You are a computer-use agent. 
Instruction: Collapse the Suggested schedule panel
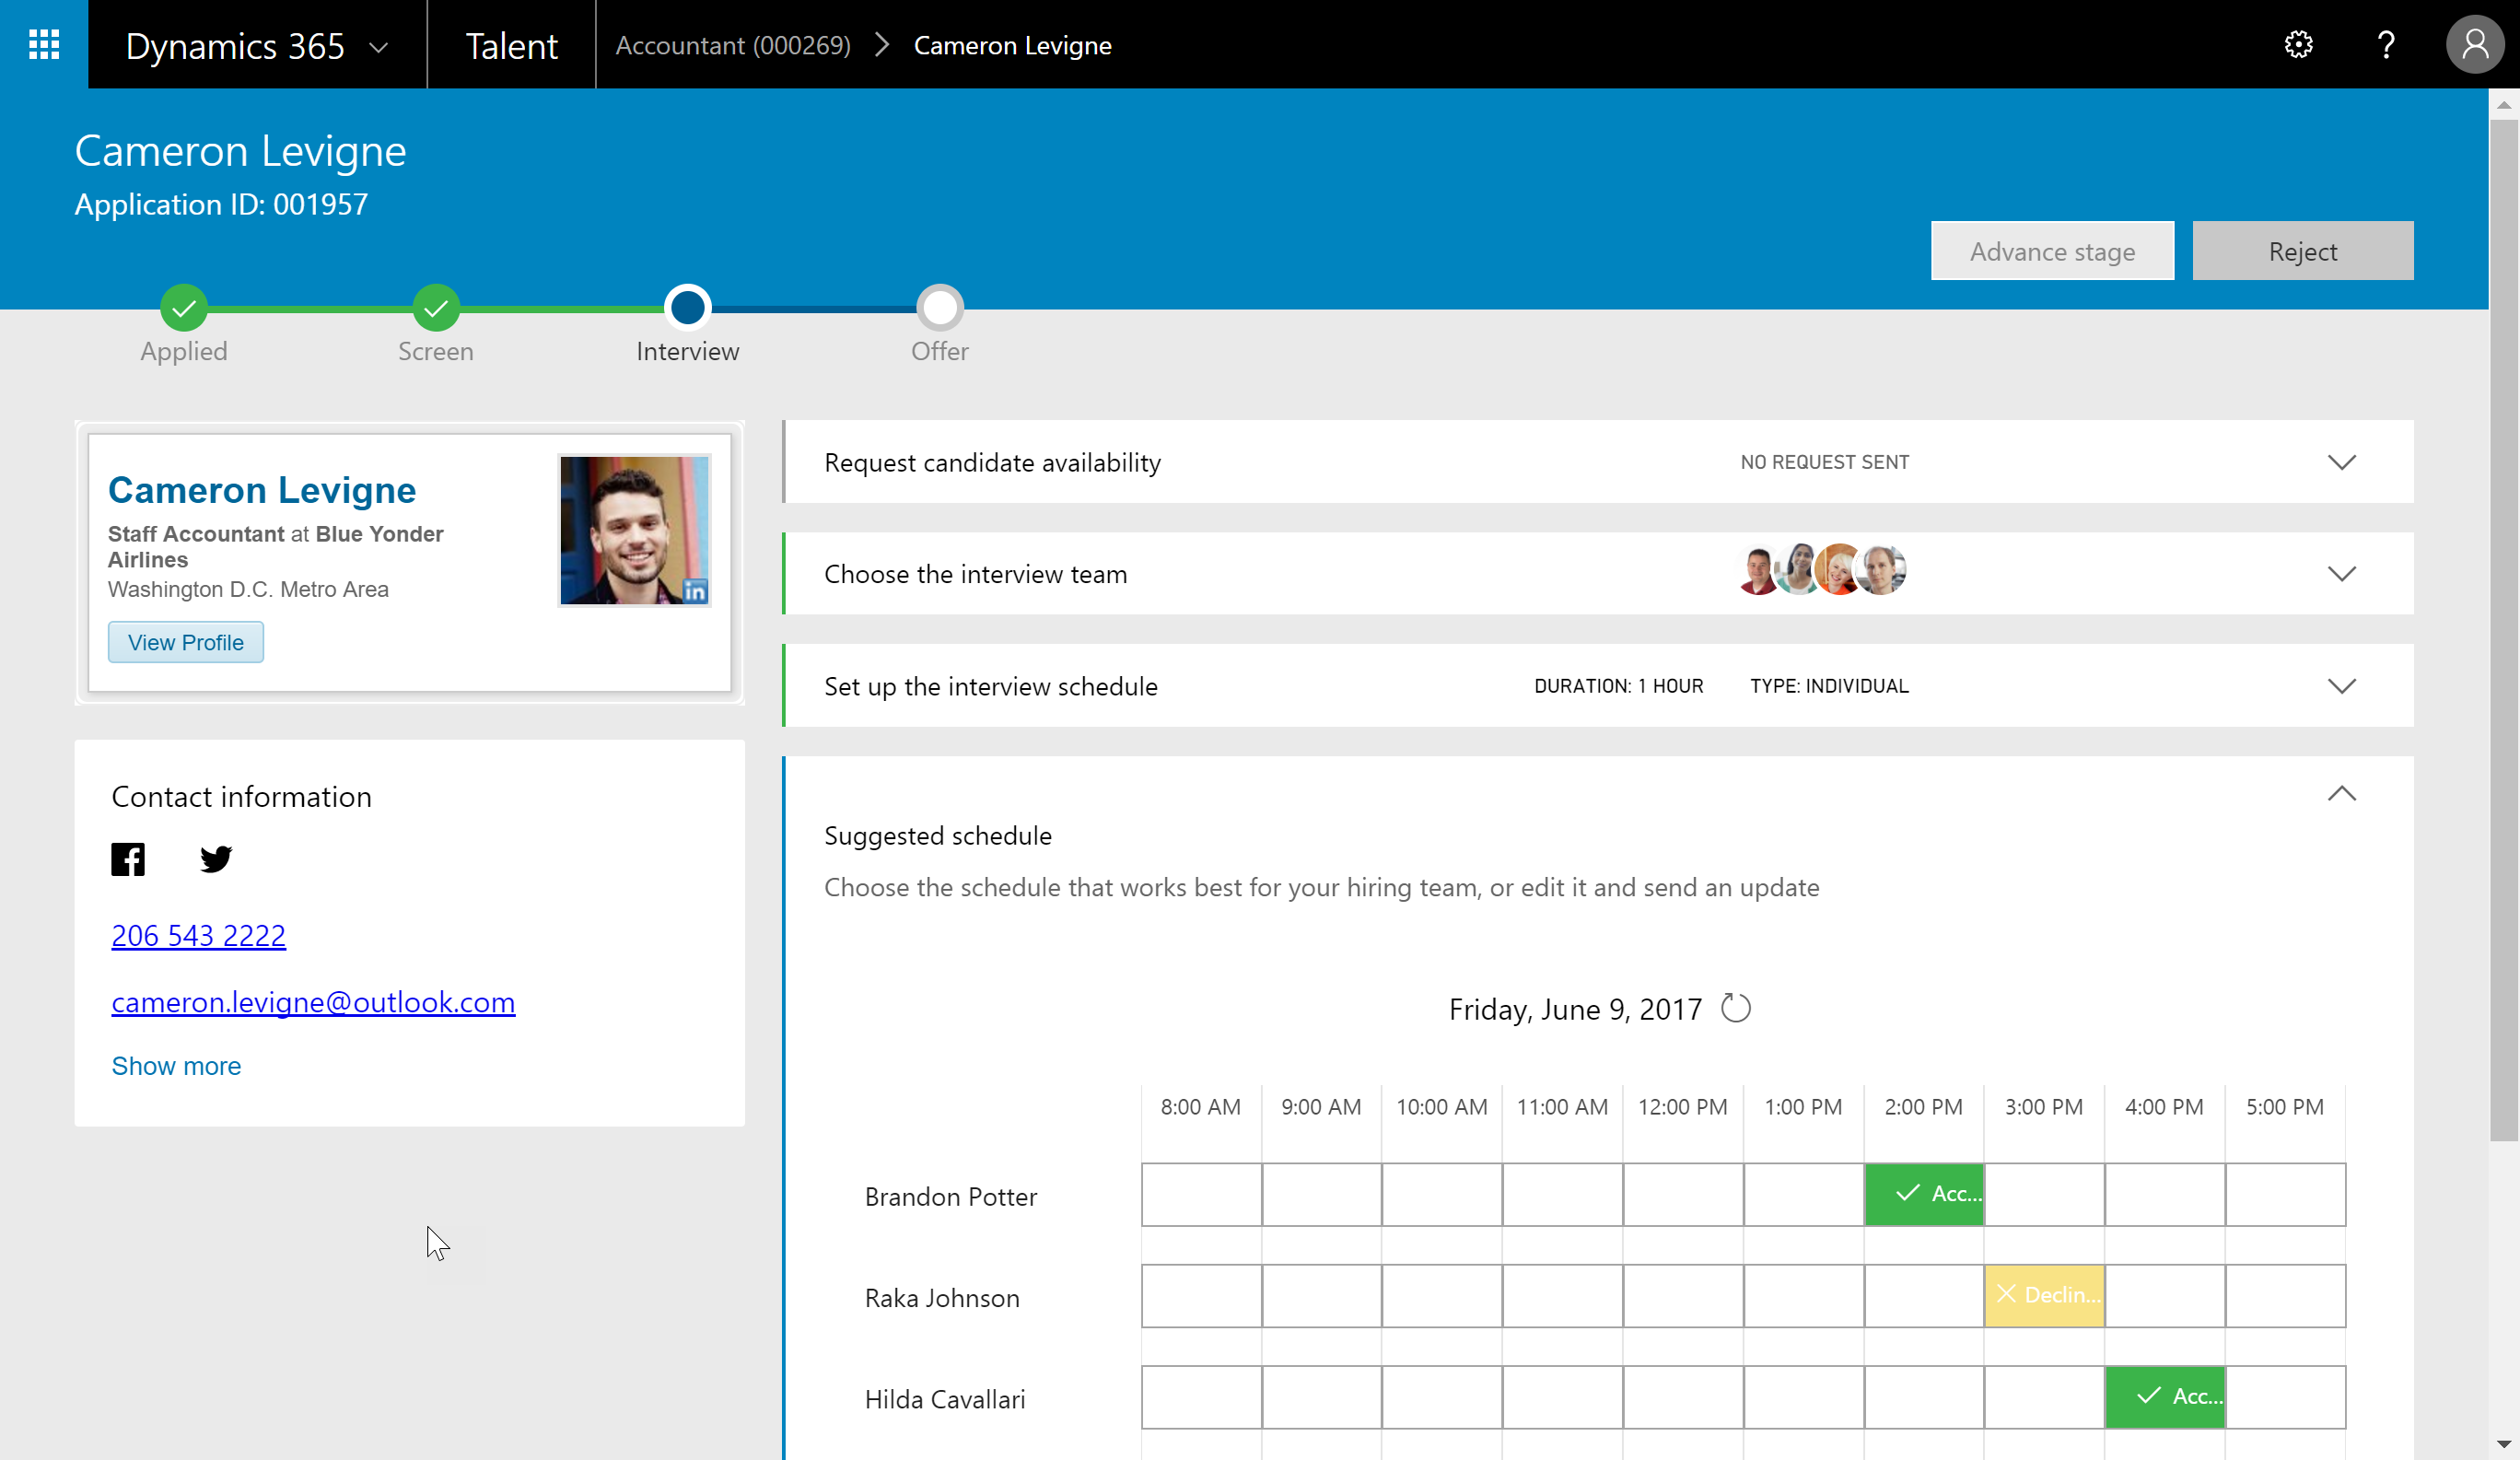coord(2341,794)
